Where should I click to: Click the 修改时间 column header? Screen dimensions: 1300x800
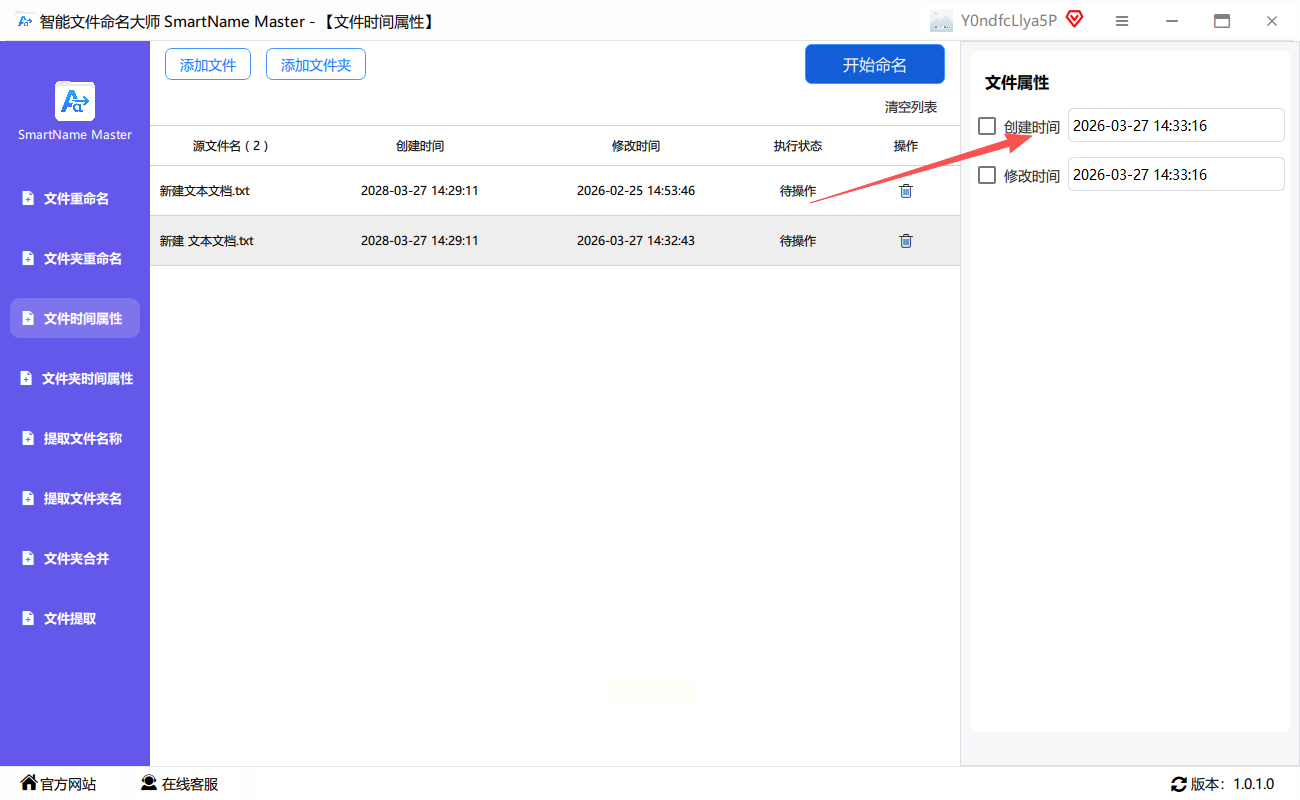pos(636,146)
